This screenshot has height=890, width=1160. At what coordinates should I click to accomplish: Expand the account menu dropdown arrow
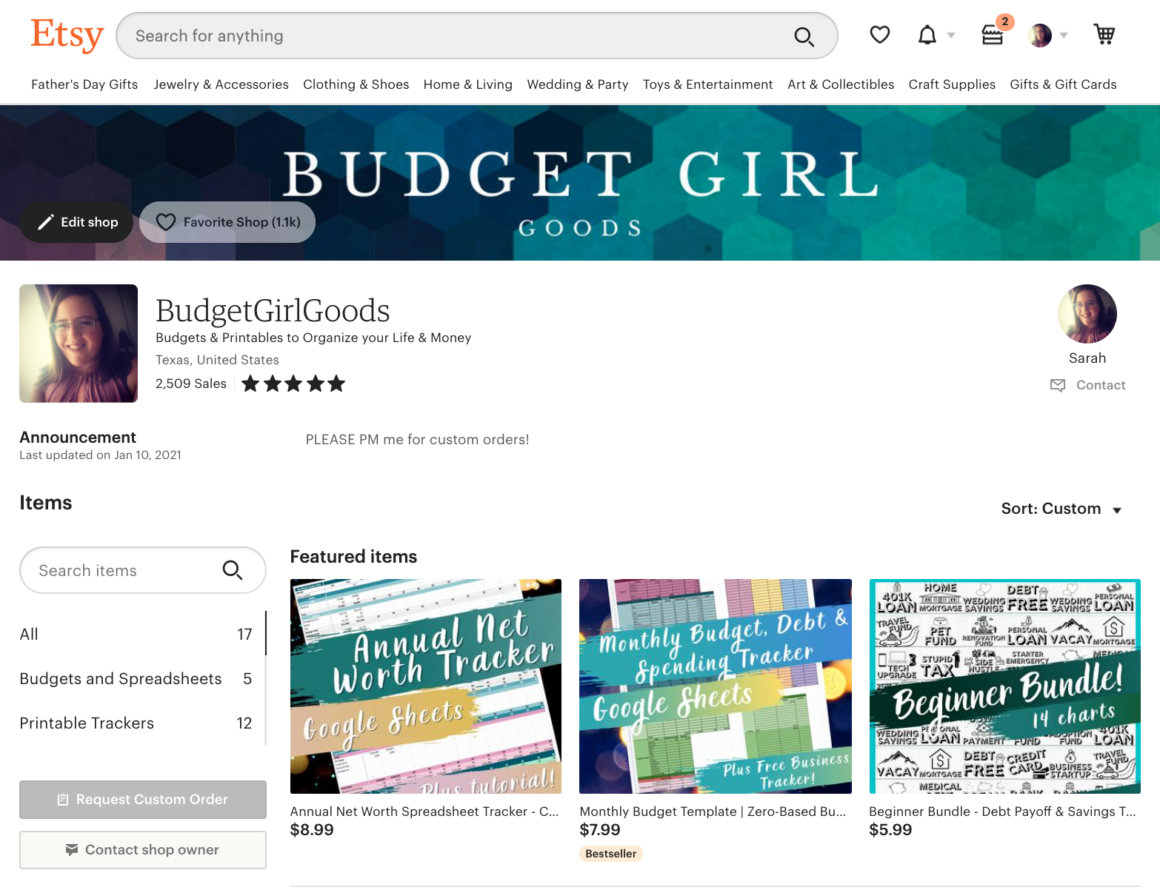pos(1064,35)
